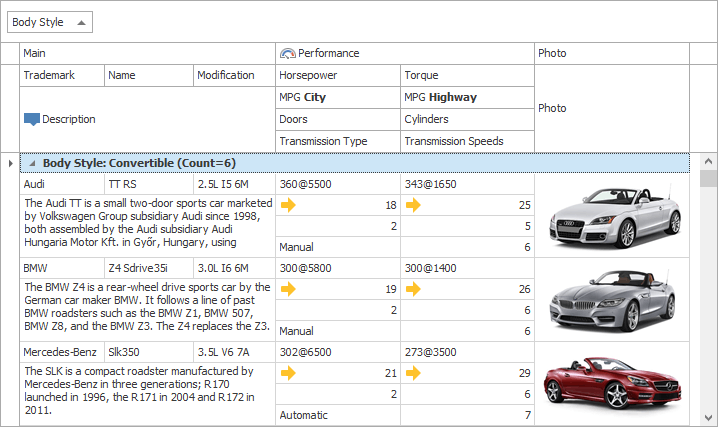The height and width of the screenshot is (427, 718).
Task: Select the 273@3500 torque cell
Action: pos(468,352)
